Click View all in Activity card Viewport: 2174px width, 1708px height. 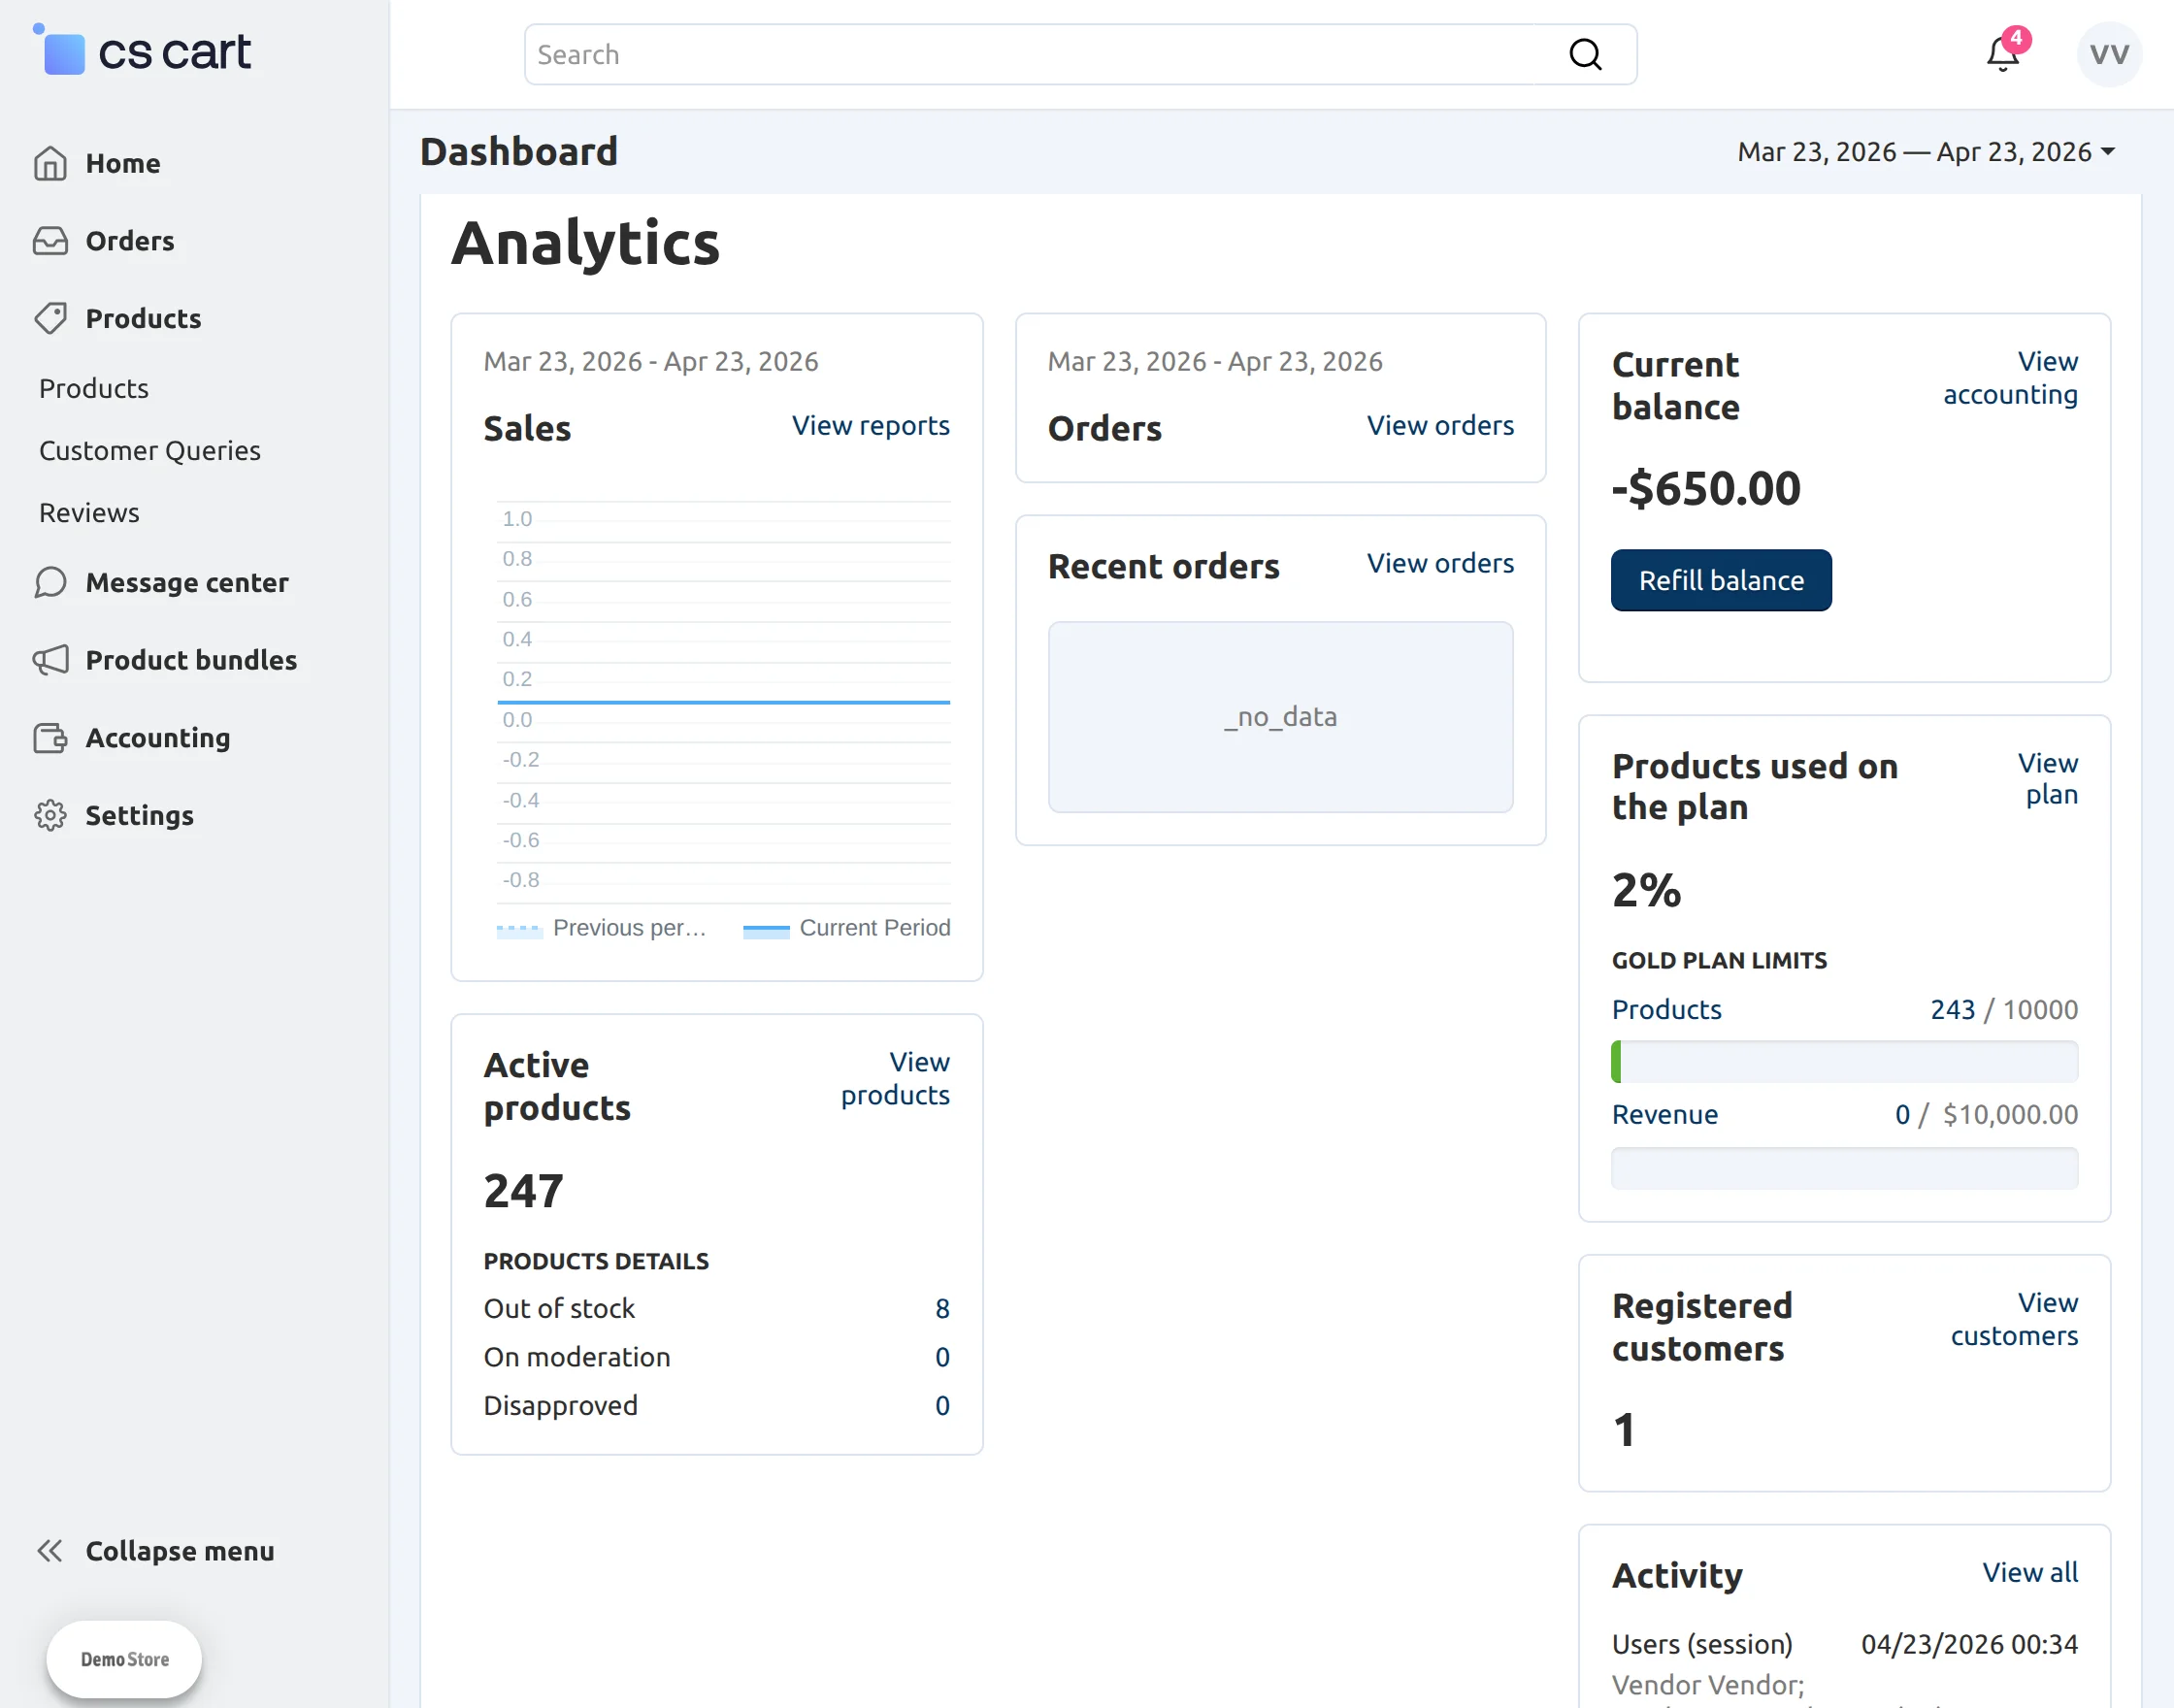point(2030,1572)
